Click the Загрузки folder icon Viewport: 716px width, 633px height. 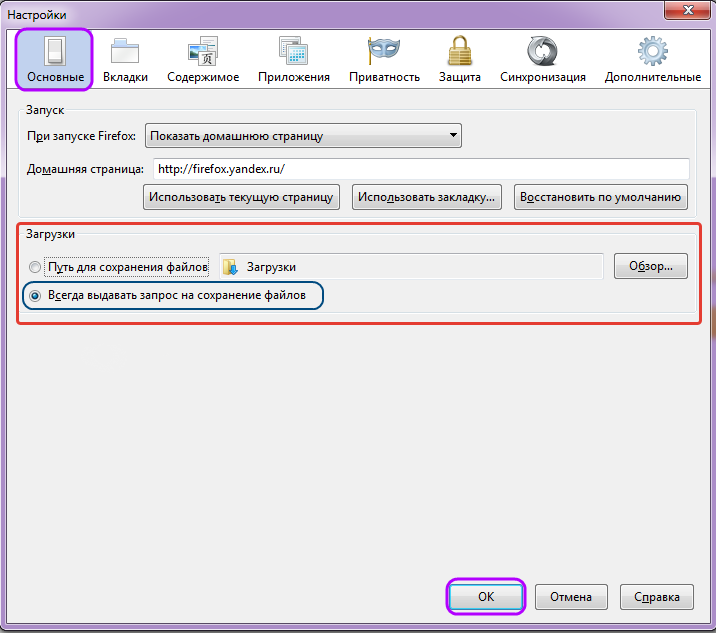230,267
